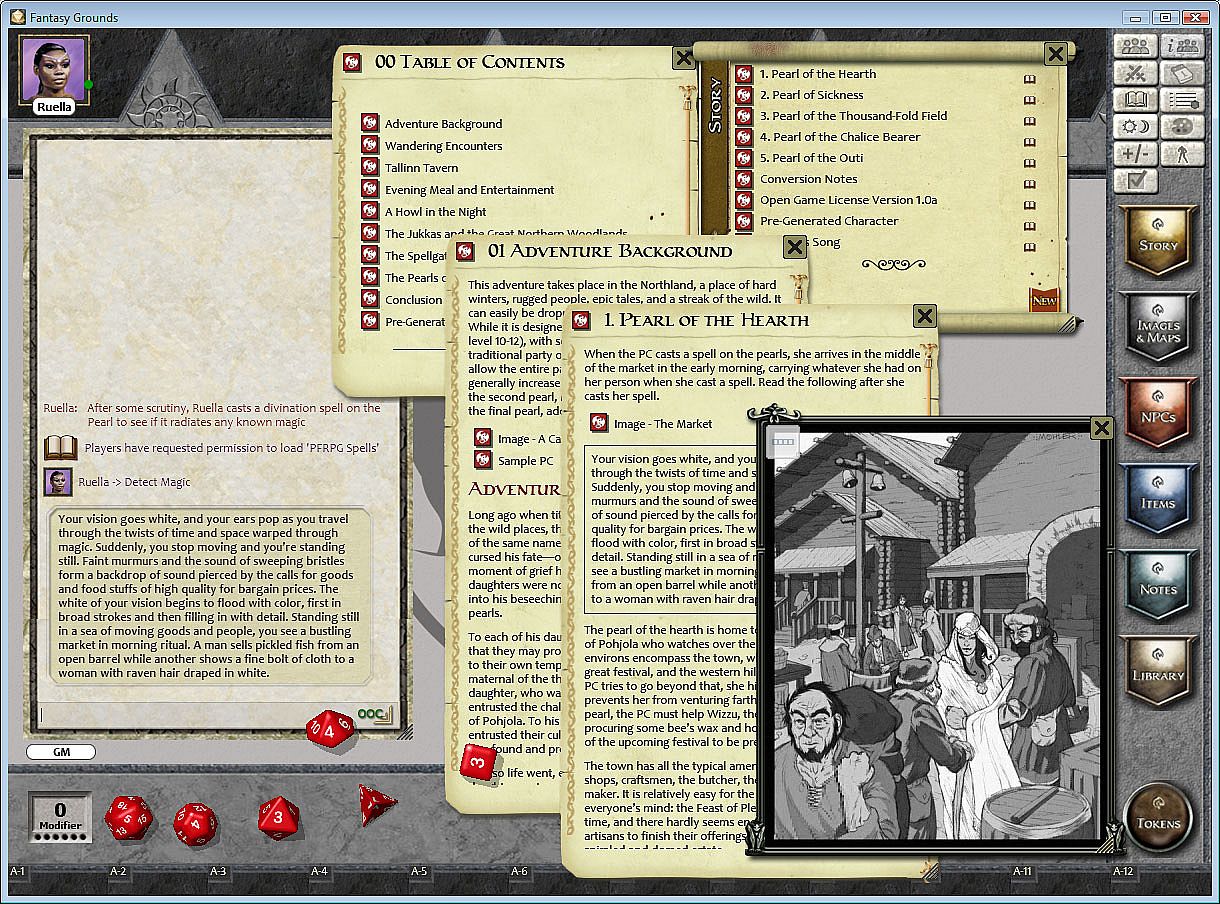Open the Effects walking-figure icon
1220x904 pixels.
(x=1184, y=154)
